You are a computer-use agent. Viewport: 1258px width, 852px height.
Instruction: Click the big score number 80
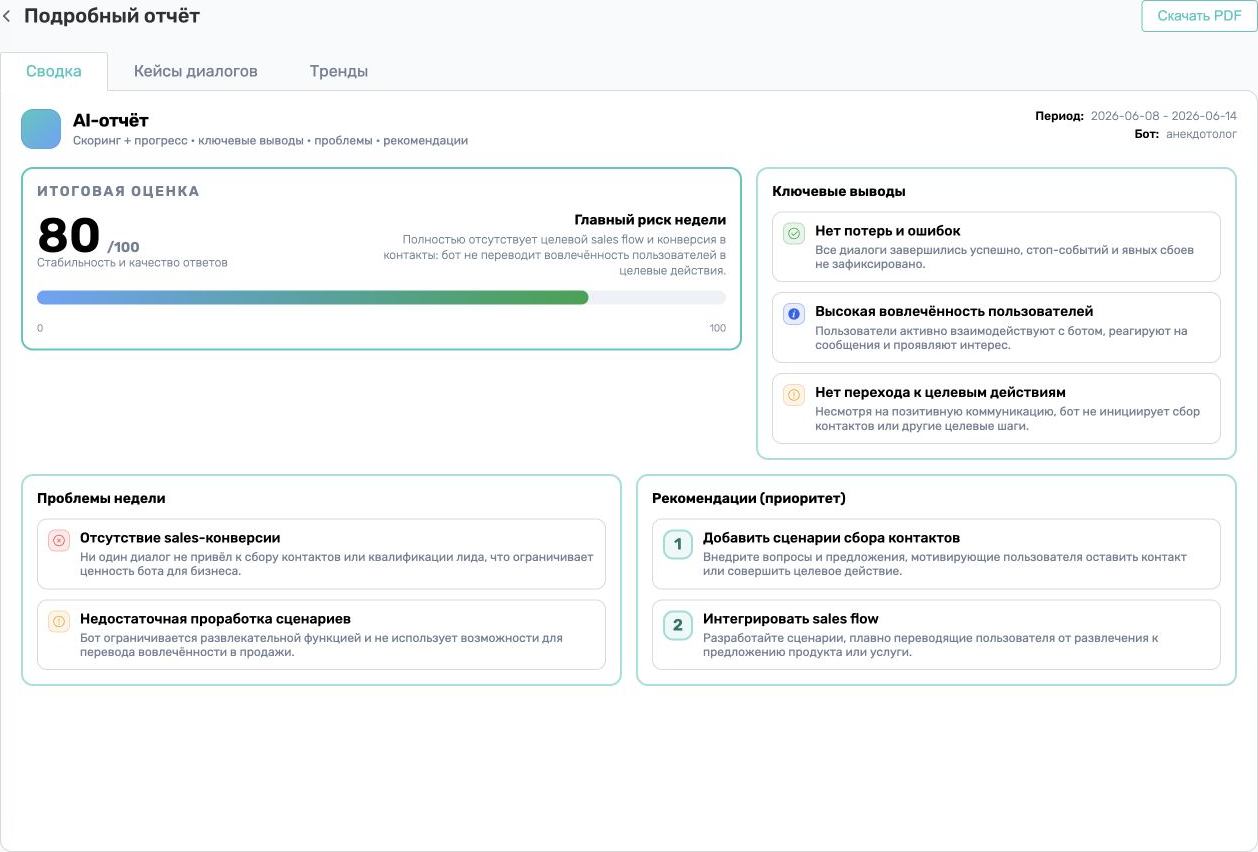[69, 236]
